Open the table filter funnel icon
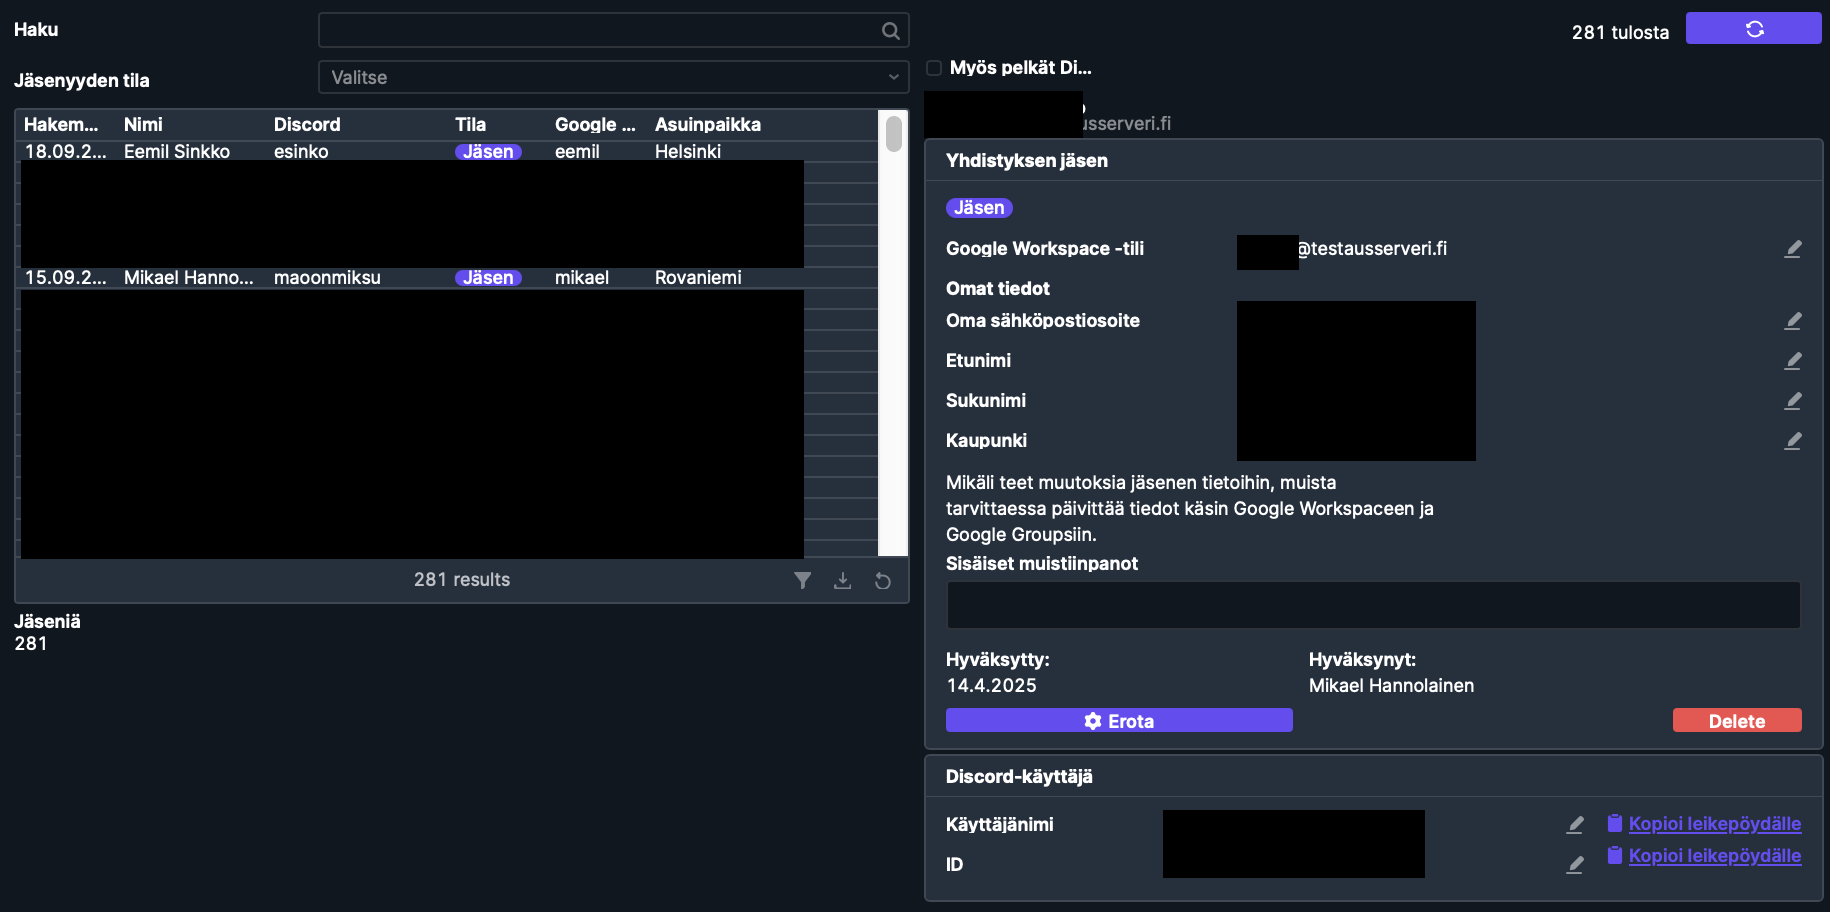This screenshot has height=912, width=1830. coord(802,581)
